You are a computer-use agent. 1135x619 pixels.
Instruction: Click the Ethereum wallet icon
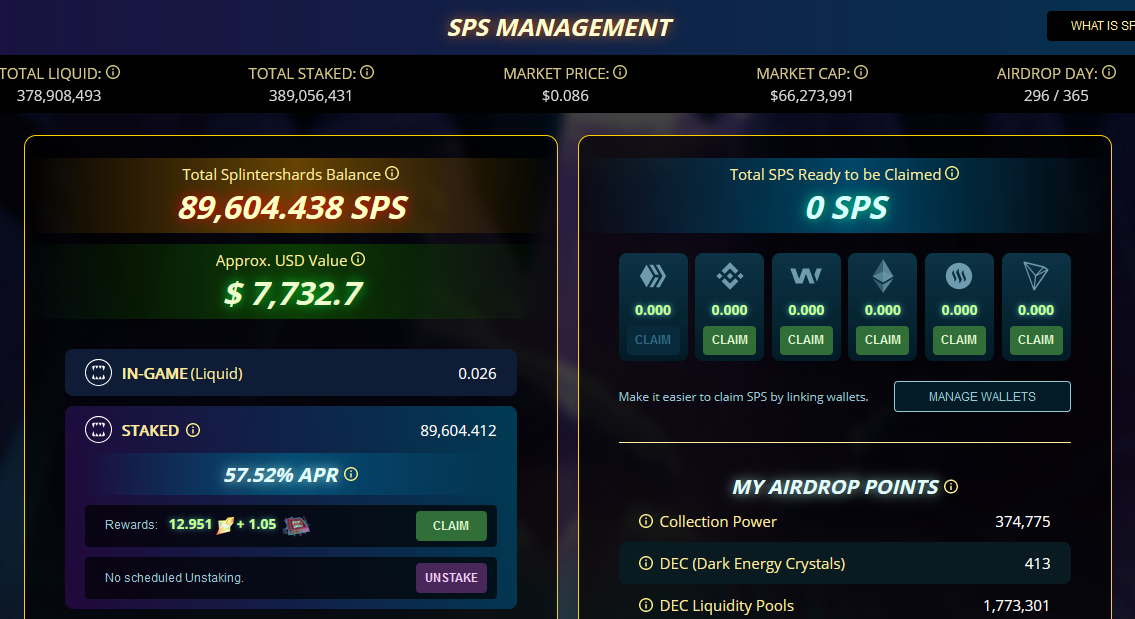(x=882, y=276)
